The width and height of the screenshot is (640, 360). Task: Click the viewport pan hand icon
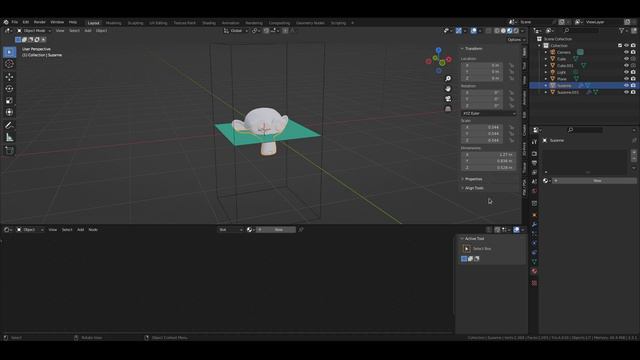[x=448, y=89]
